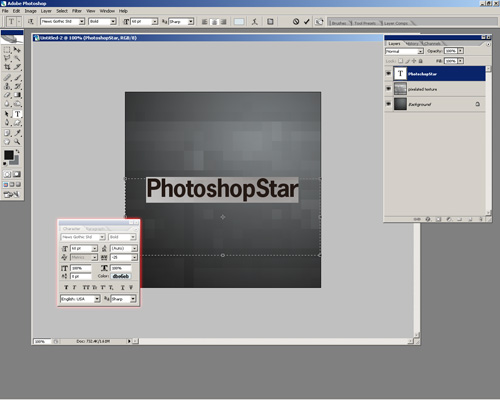Select the Zoom tool
The height and width of the screenshot is (400, 500).
click(17, 142)
